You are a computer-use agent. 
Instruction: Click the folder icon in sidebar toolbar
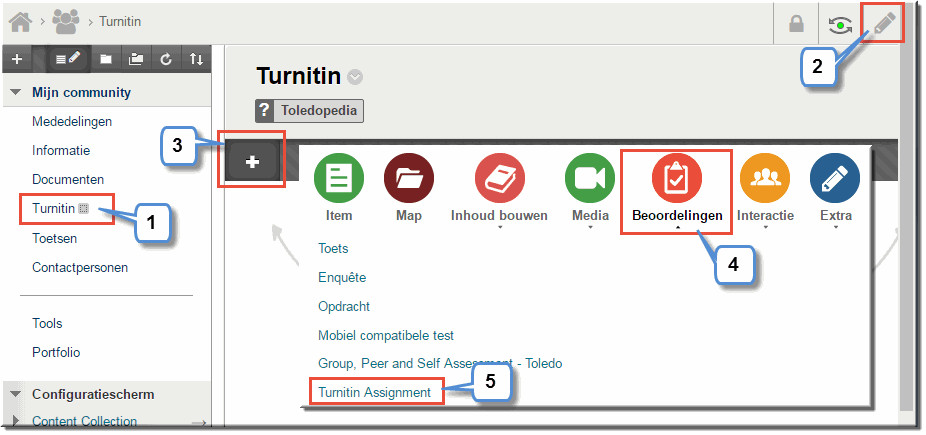(x=106, y=59)
